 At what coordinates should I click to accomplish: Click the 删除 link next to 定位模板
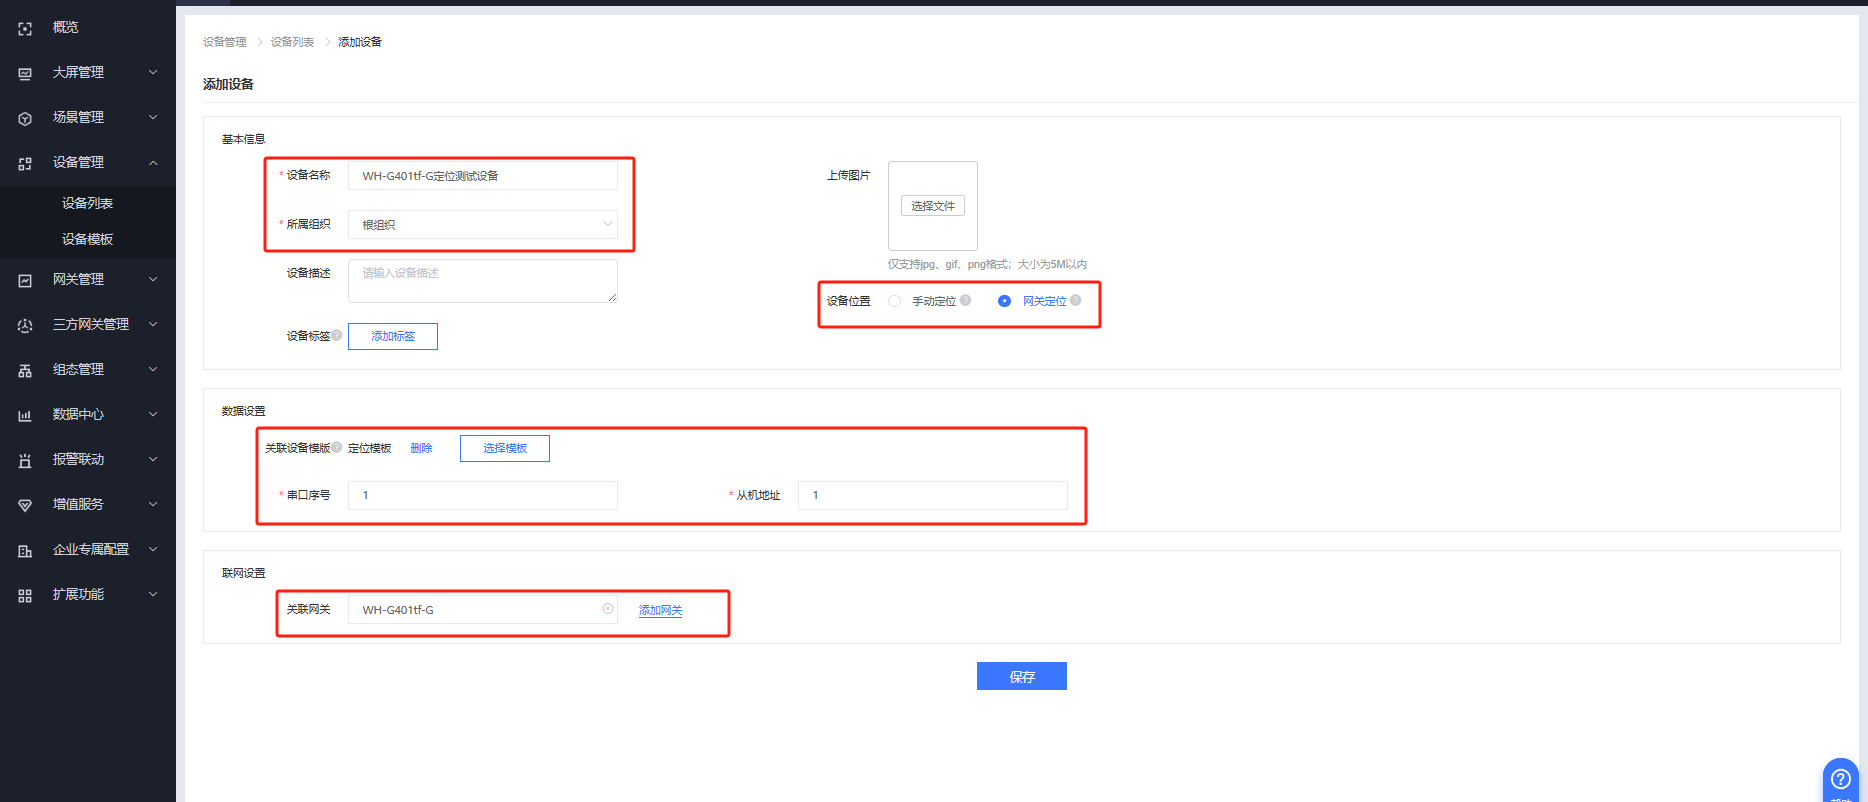coord(421,448)
